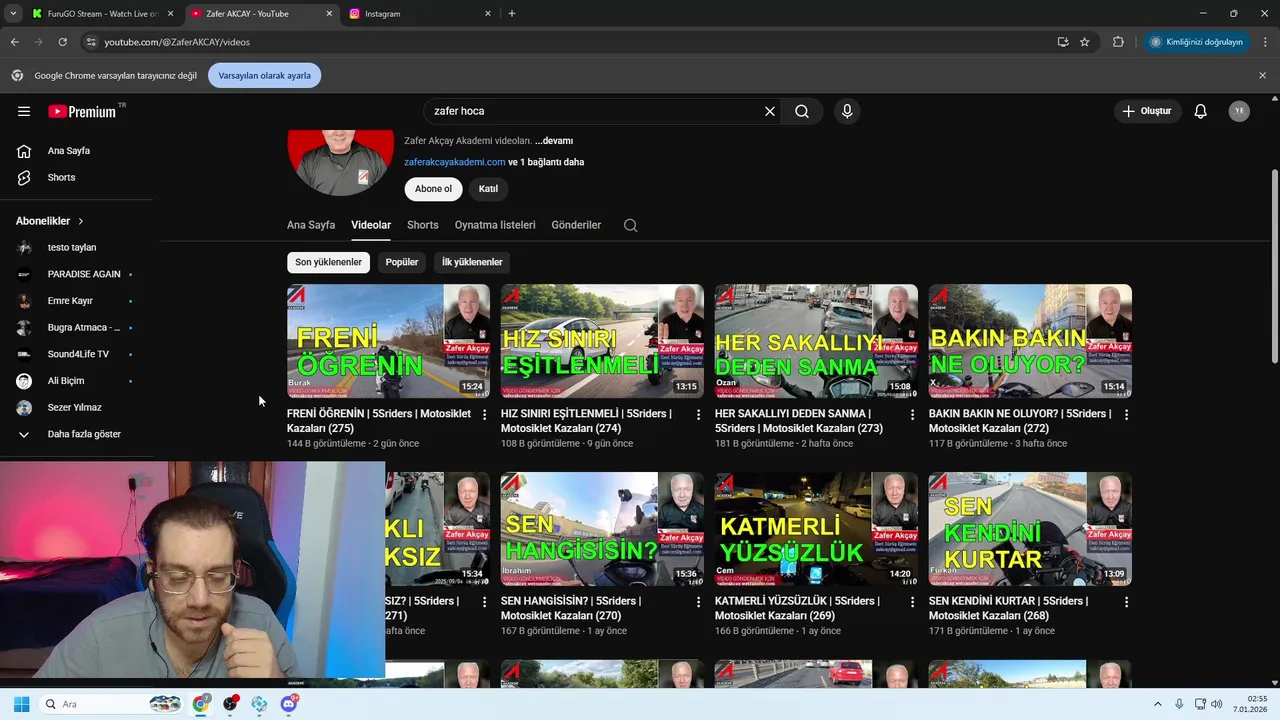Open Chrome three-dot menu
This screenshot has height=720, width=1280.
click(1266, 42)
